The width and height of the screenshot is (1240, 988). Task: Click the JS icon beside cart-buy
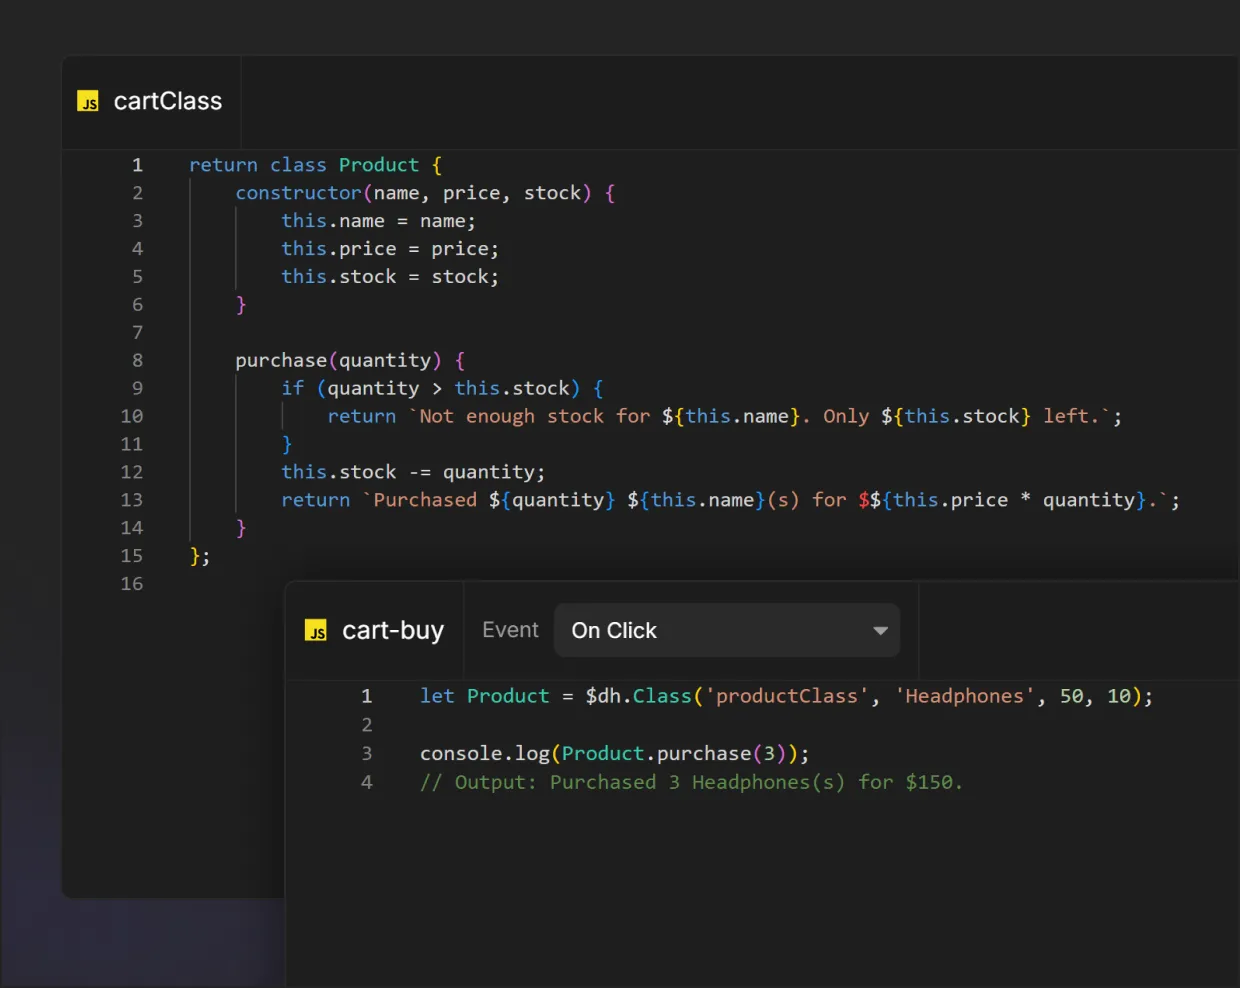316,630
